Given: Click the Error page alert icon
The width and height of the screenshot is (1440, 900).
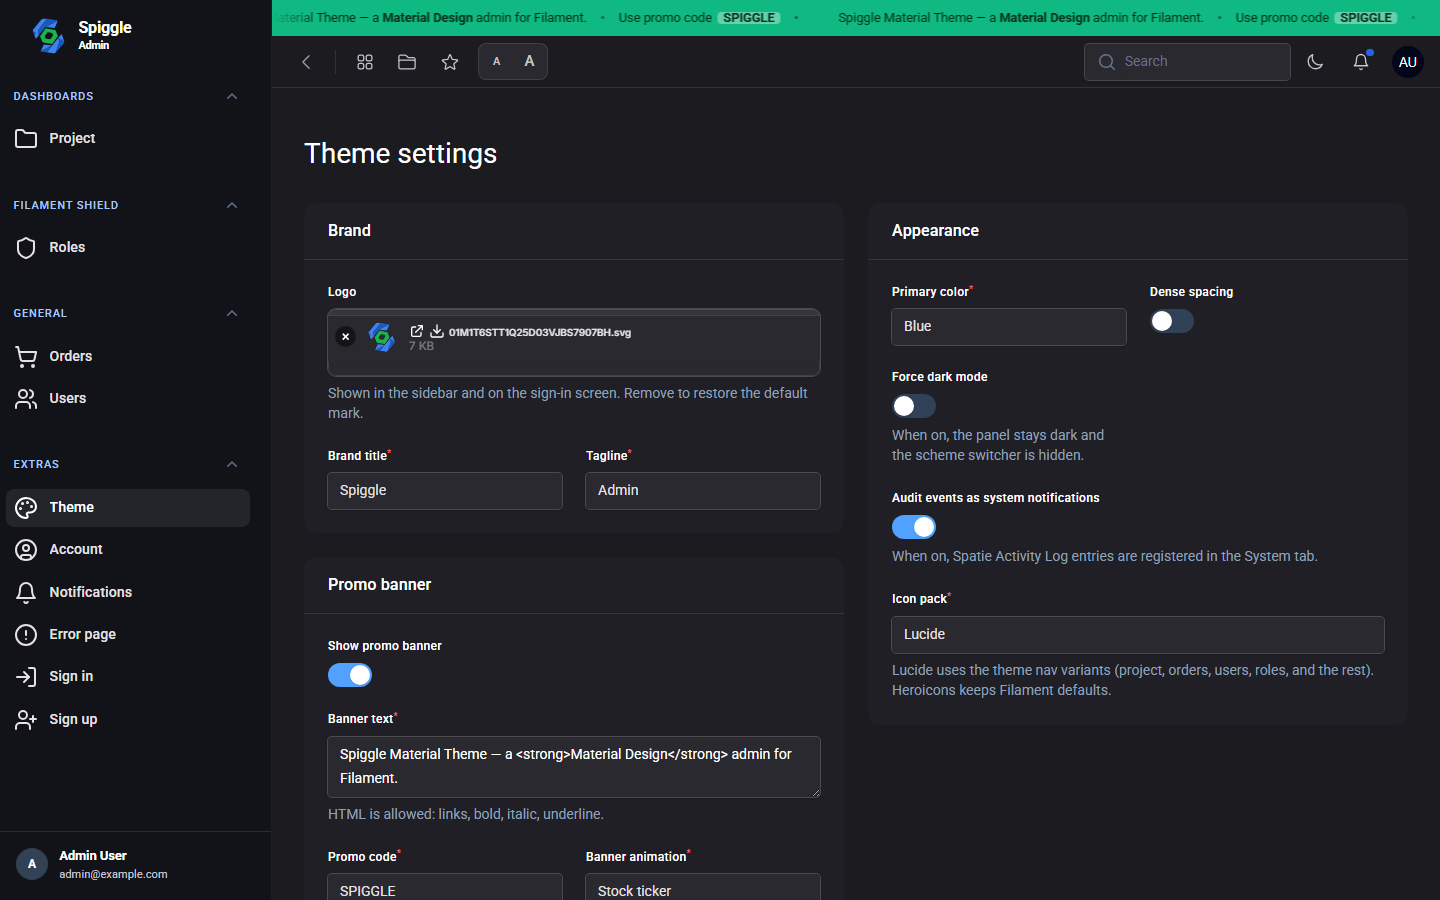Looking at the screenshot, I should pyautogui.click(x=26, y=634).
